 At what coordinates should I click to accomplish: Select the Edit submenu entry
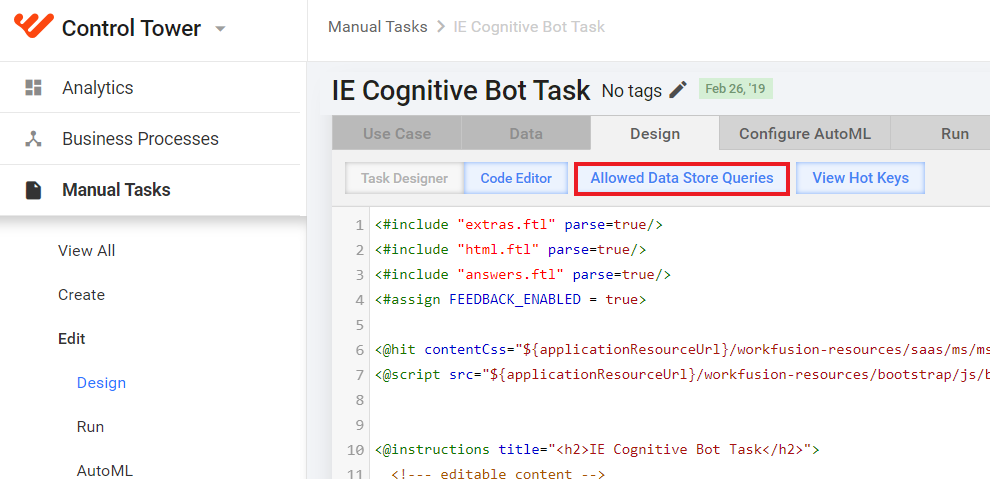coord(71,339)
